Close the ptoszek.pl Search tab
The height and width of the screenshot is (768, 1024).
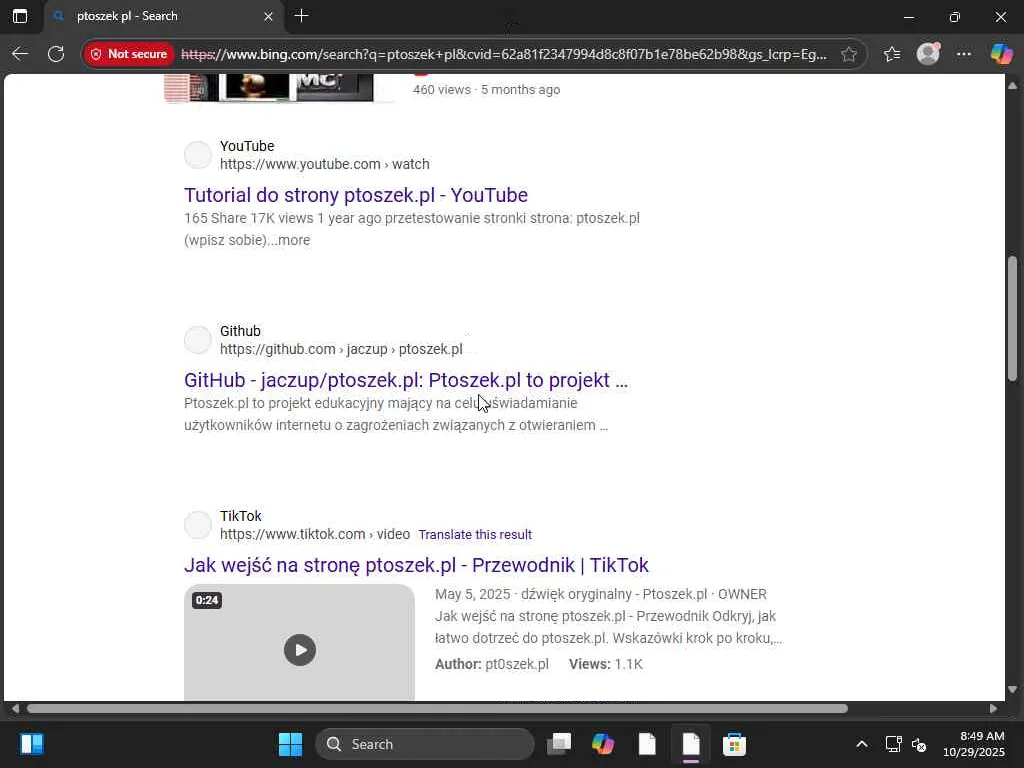[268, 16]
